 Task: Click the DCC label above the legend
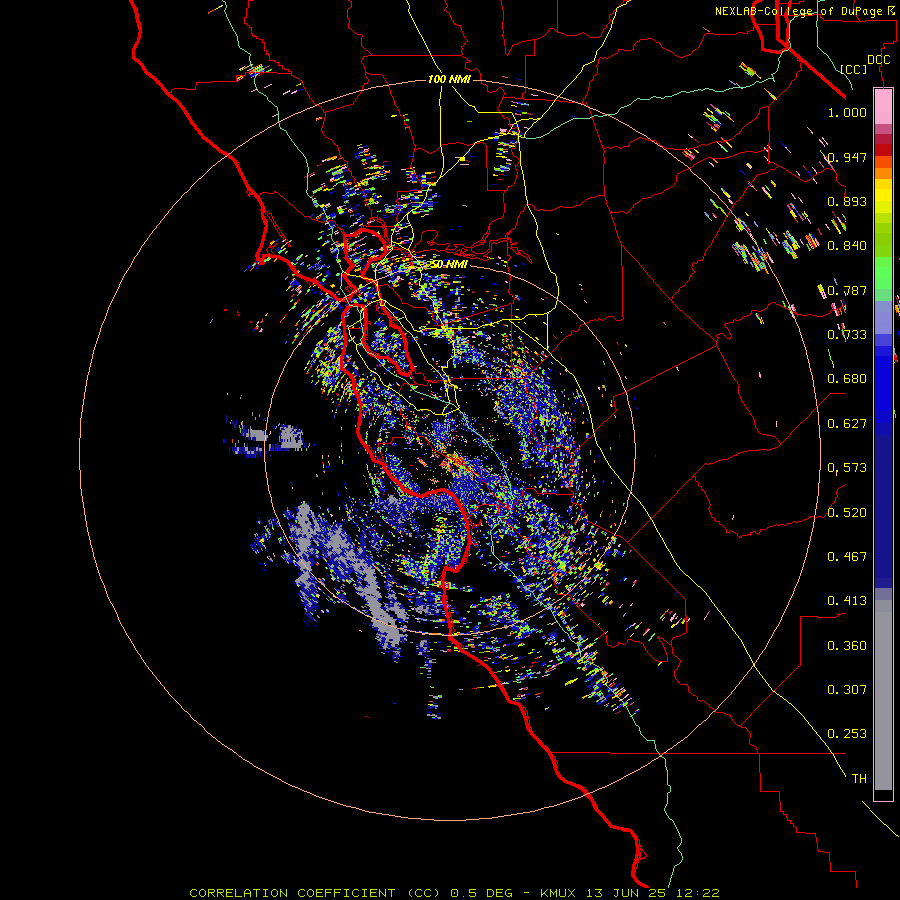[x=878, y=60]
